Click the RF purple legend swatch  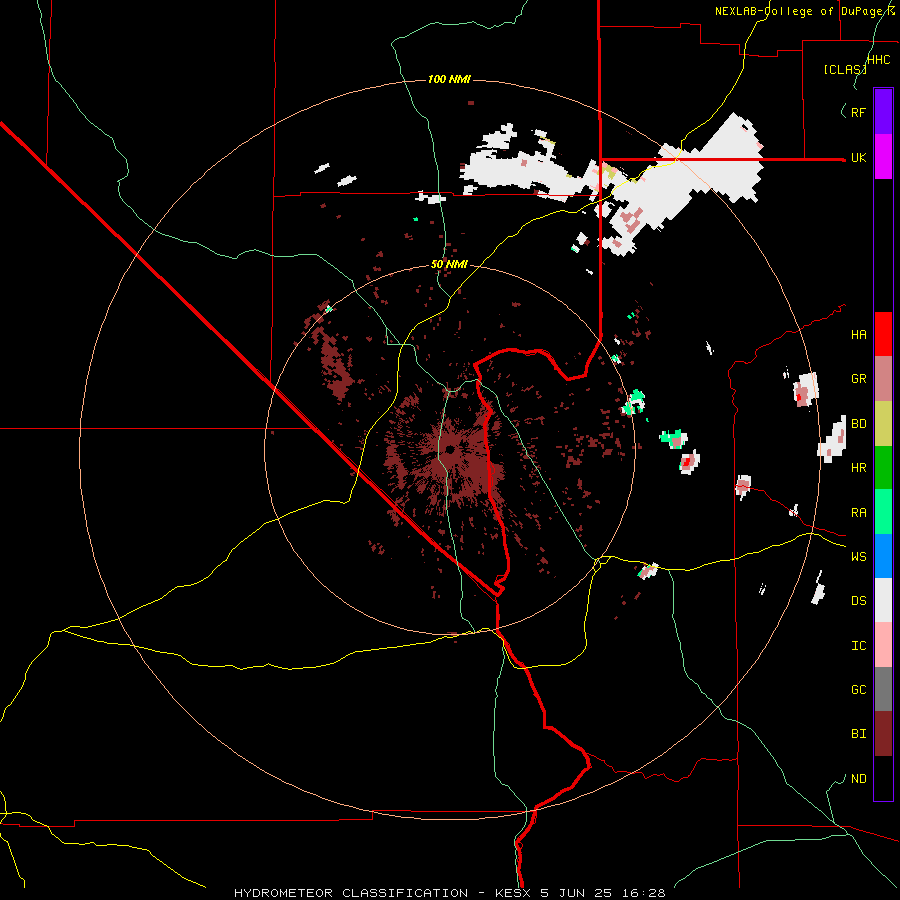(883, 111)
